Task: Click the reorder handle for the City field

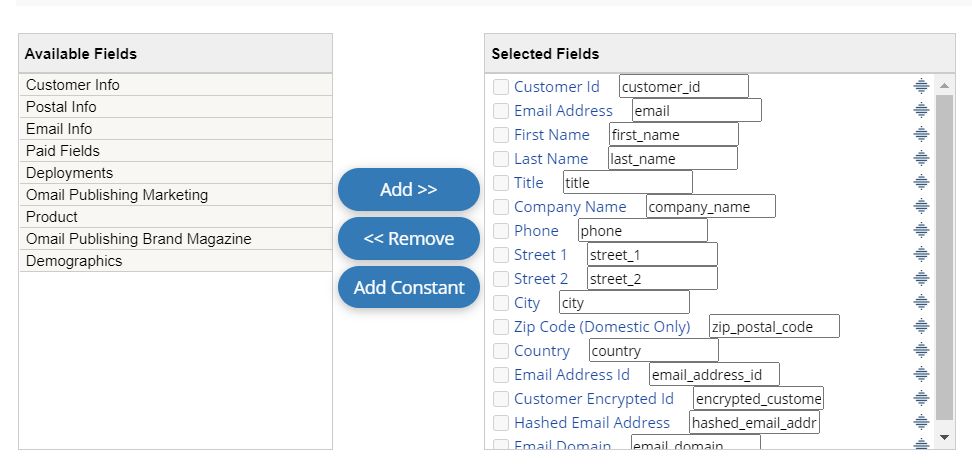Action: 921,302
